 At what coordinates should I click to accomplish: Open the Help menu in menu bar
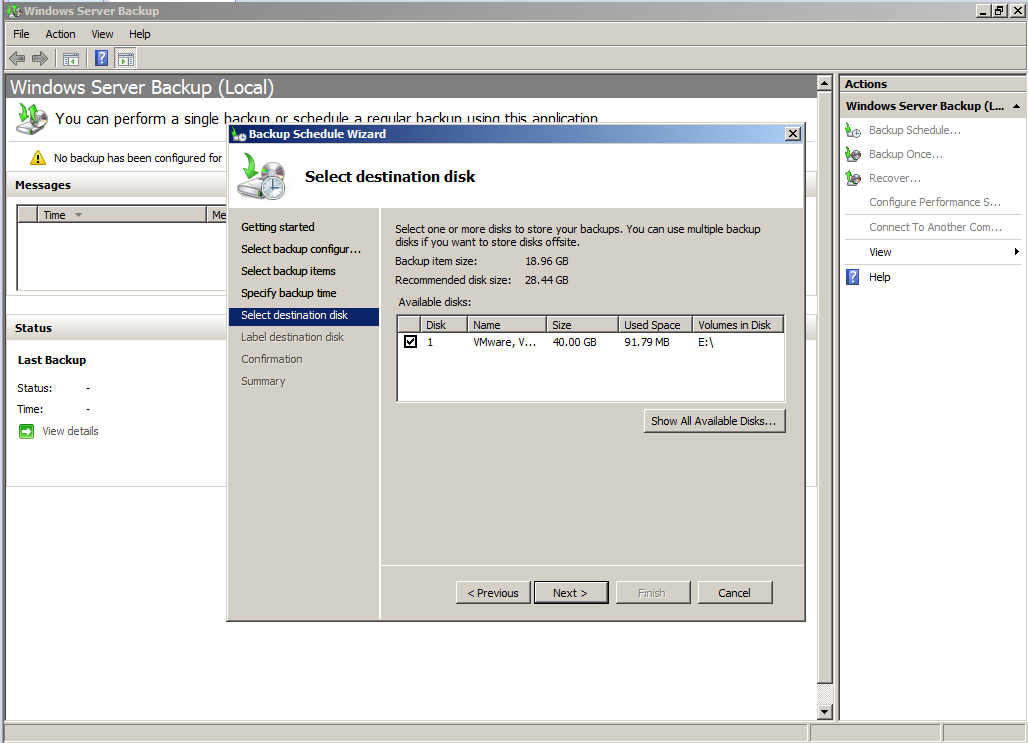[x=140, y=34]
